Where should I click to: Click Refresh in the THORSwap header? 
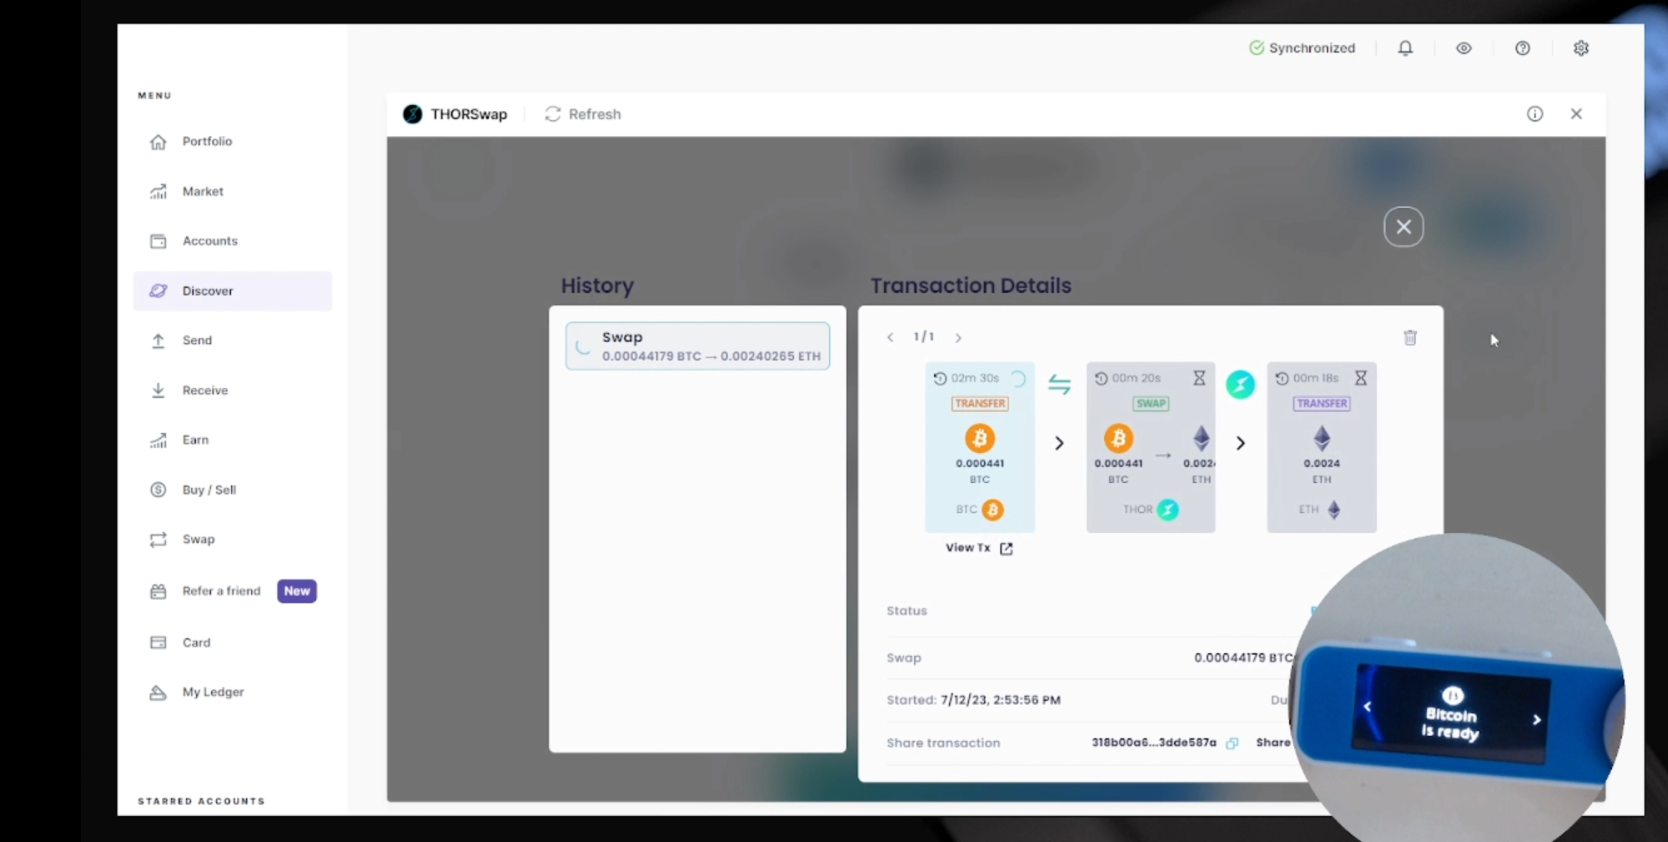click(583, 114)
